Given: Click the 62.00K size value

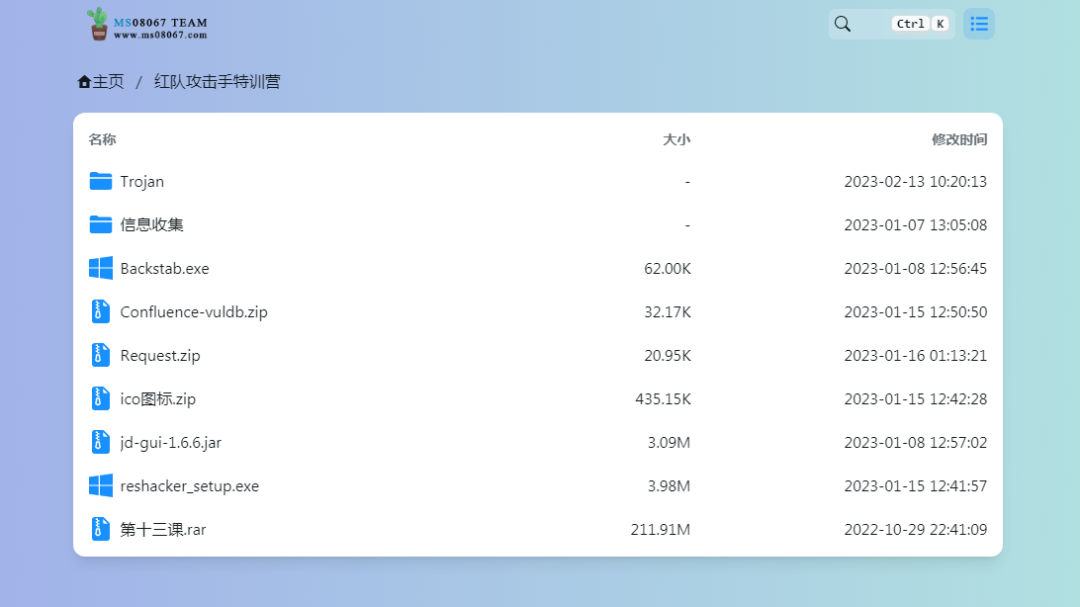Looking at the screenshot, I should pos(667,269).
